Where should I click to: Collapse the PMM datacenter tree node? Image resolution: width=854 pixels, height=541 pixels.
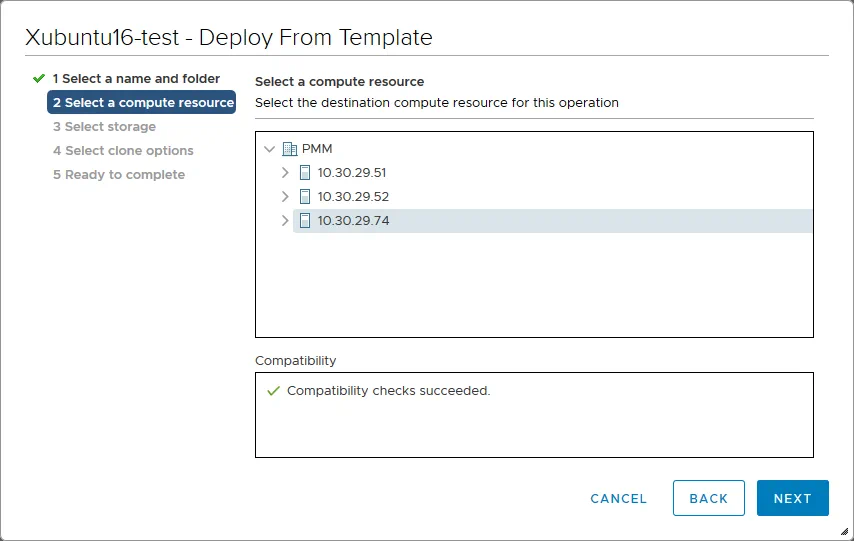(269, 149)
